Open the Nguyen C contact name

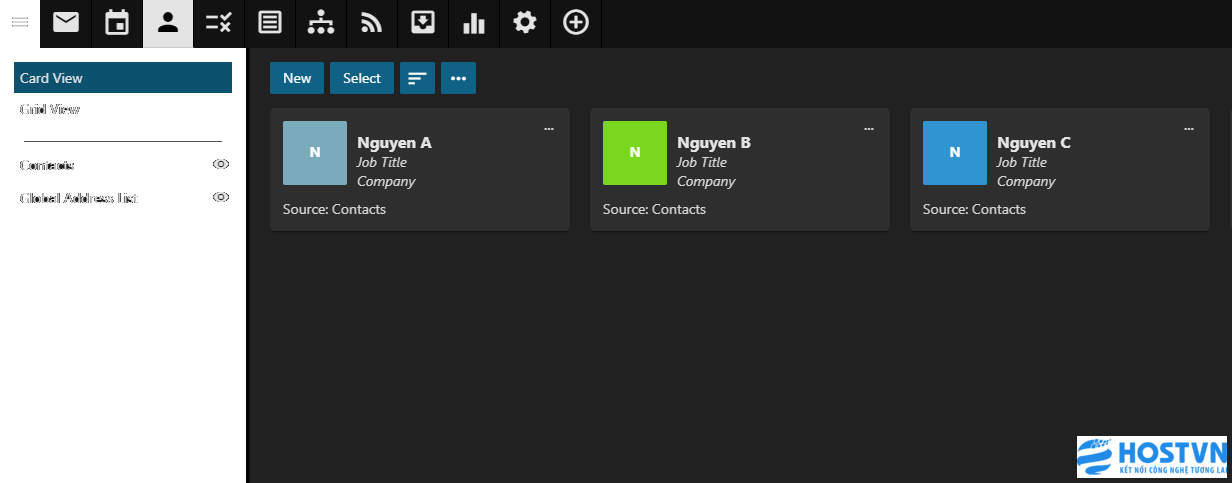click(1034, 143)
